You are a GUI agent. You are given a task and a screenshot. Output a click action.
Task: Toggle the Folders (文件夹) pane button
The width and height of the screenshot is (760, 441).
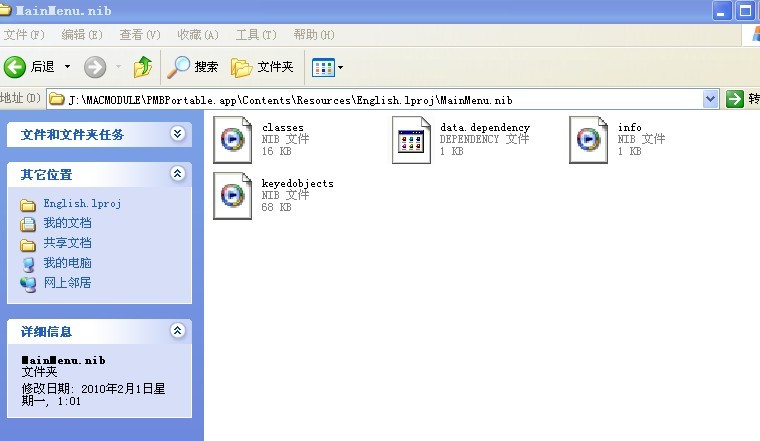[x=262, y=67]
